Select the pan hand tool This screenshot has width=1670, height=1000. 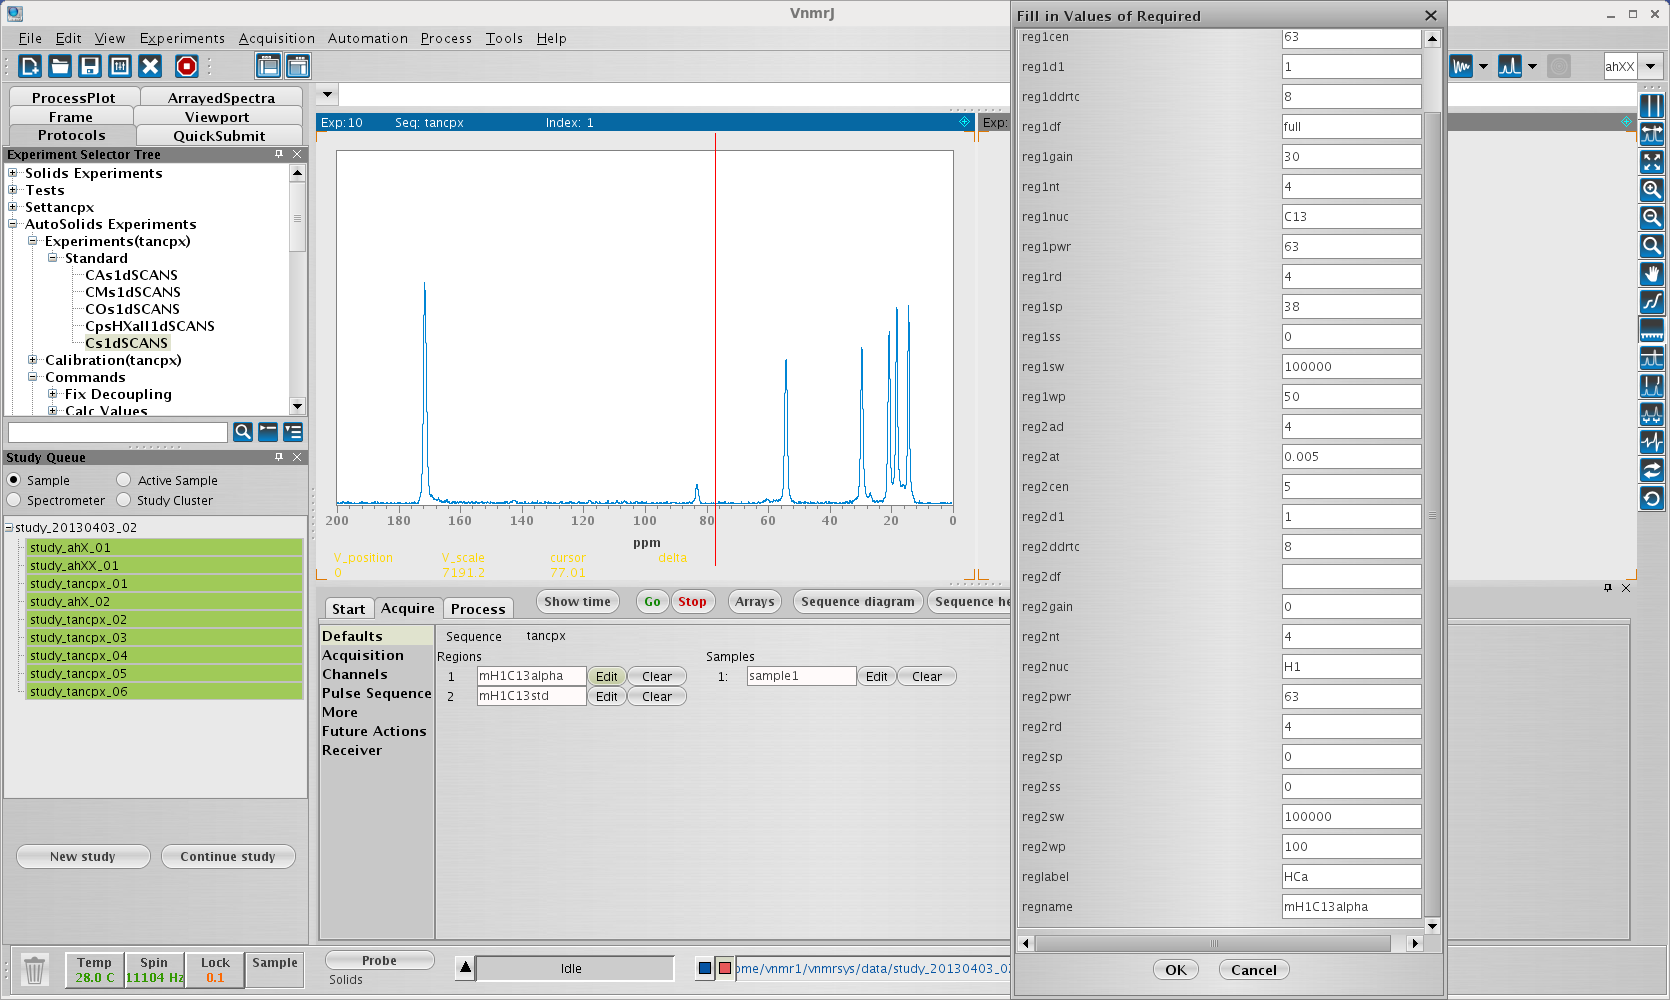coord(1651,273)
